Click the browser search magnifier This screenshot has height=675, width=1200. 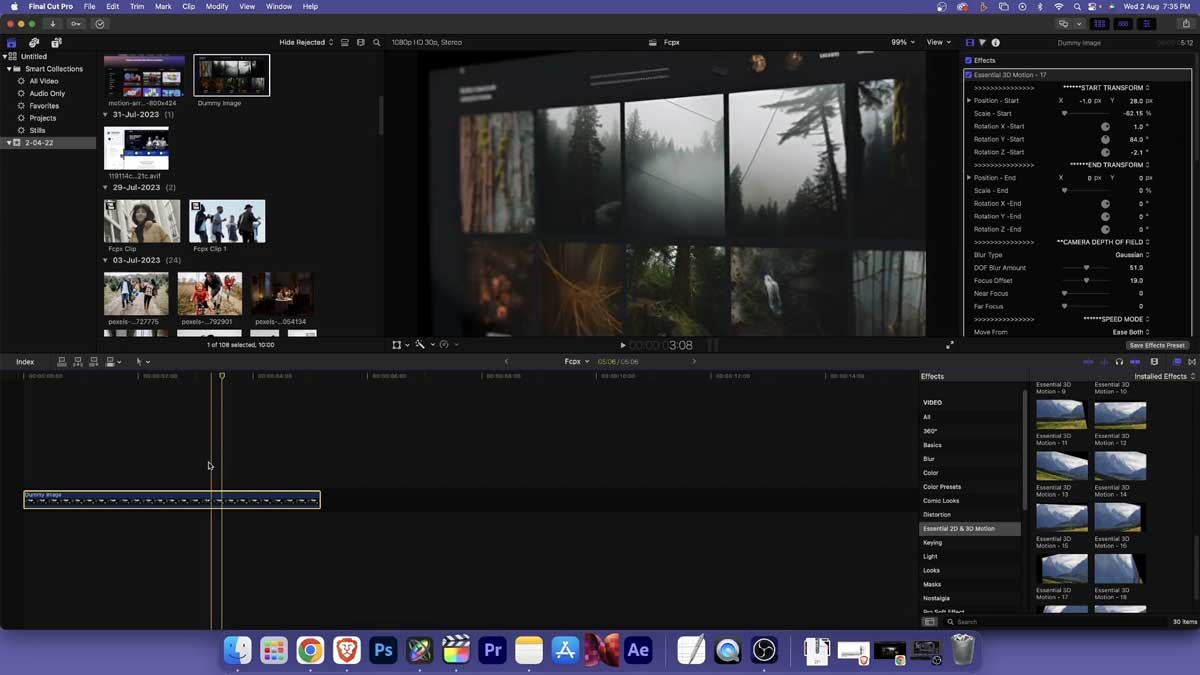tap(377, 43)
